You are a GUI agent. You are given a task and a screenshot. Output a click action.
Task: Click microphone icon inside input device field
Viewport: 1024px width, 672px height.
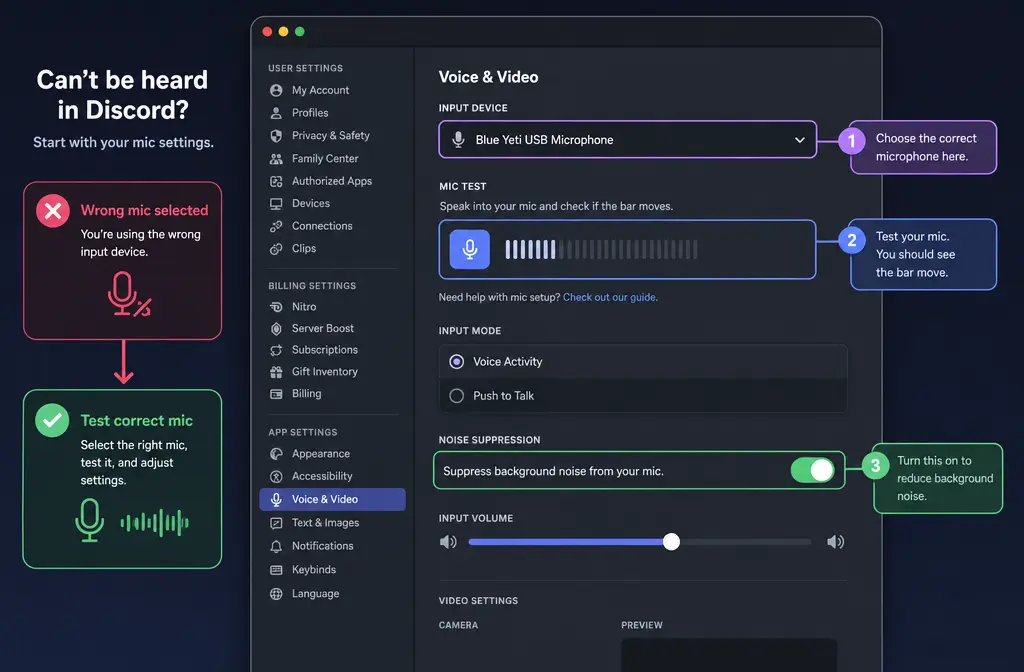pyautogui.click(x=458, y=140)
